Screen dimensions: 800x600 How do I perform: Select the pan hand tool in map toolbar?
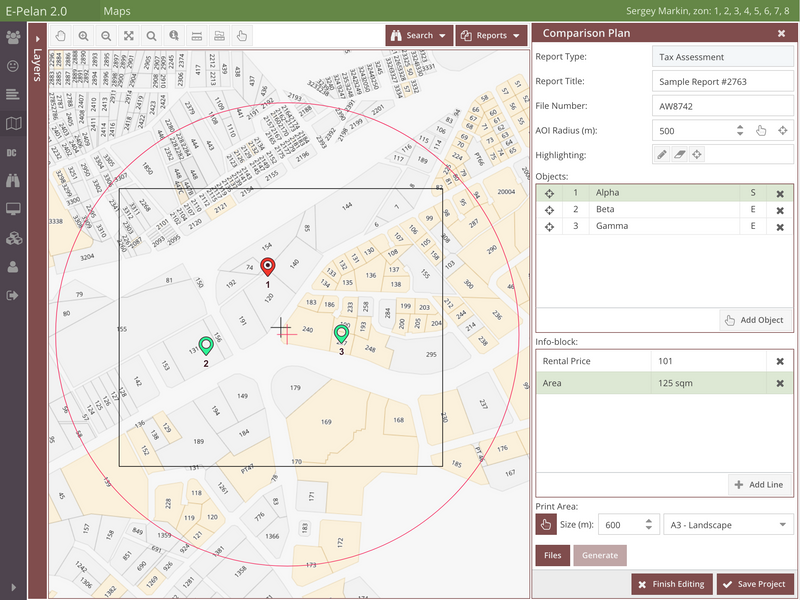point(60,35)
